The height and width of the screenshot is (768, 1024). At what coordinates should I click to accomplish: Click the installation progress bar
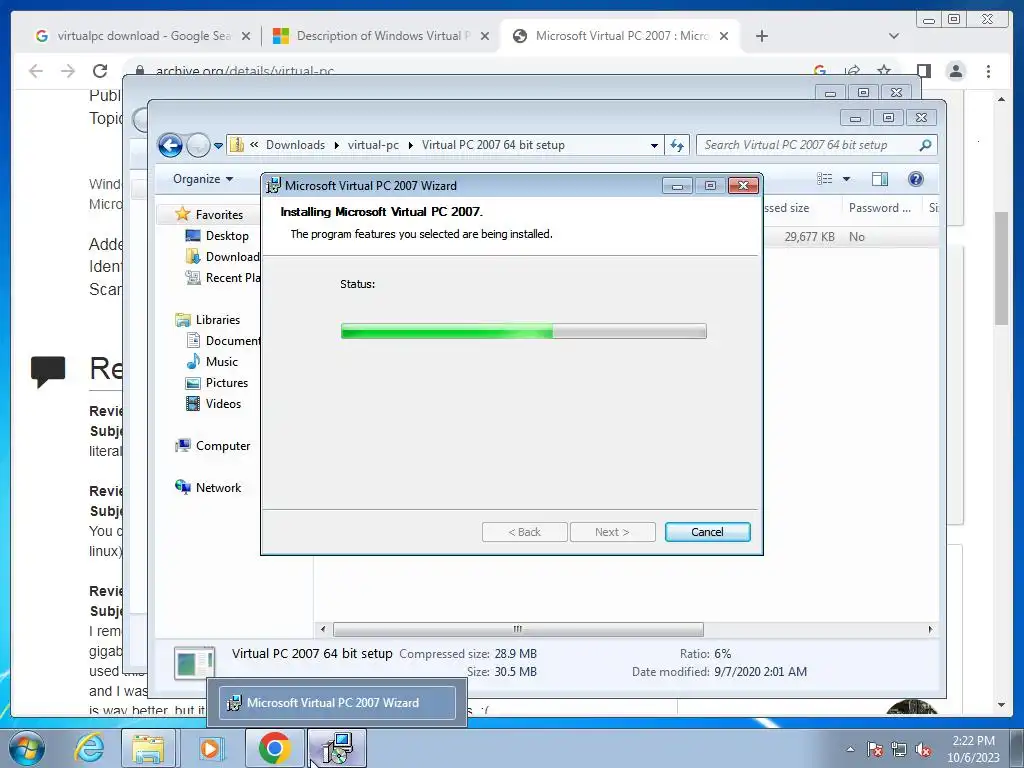point(523,331)
